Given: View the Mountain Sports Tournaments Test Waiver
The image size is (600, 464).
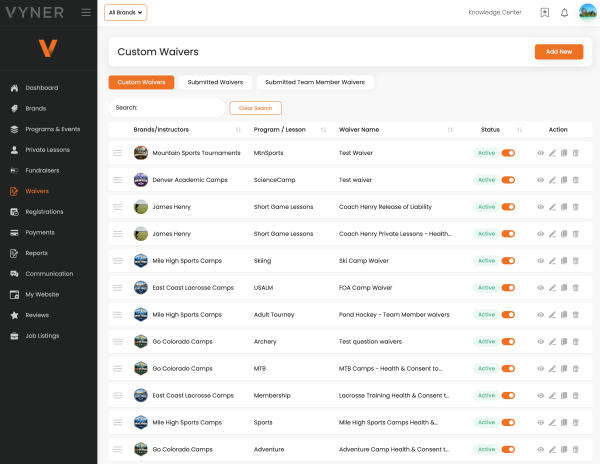Looking at the screenshot, I should [x=540, y=153].
